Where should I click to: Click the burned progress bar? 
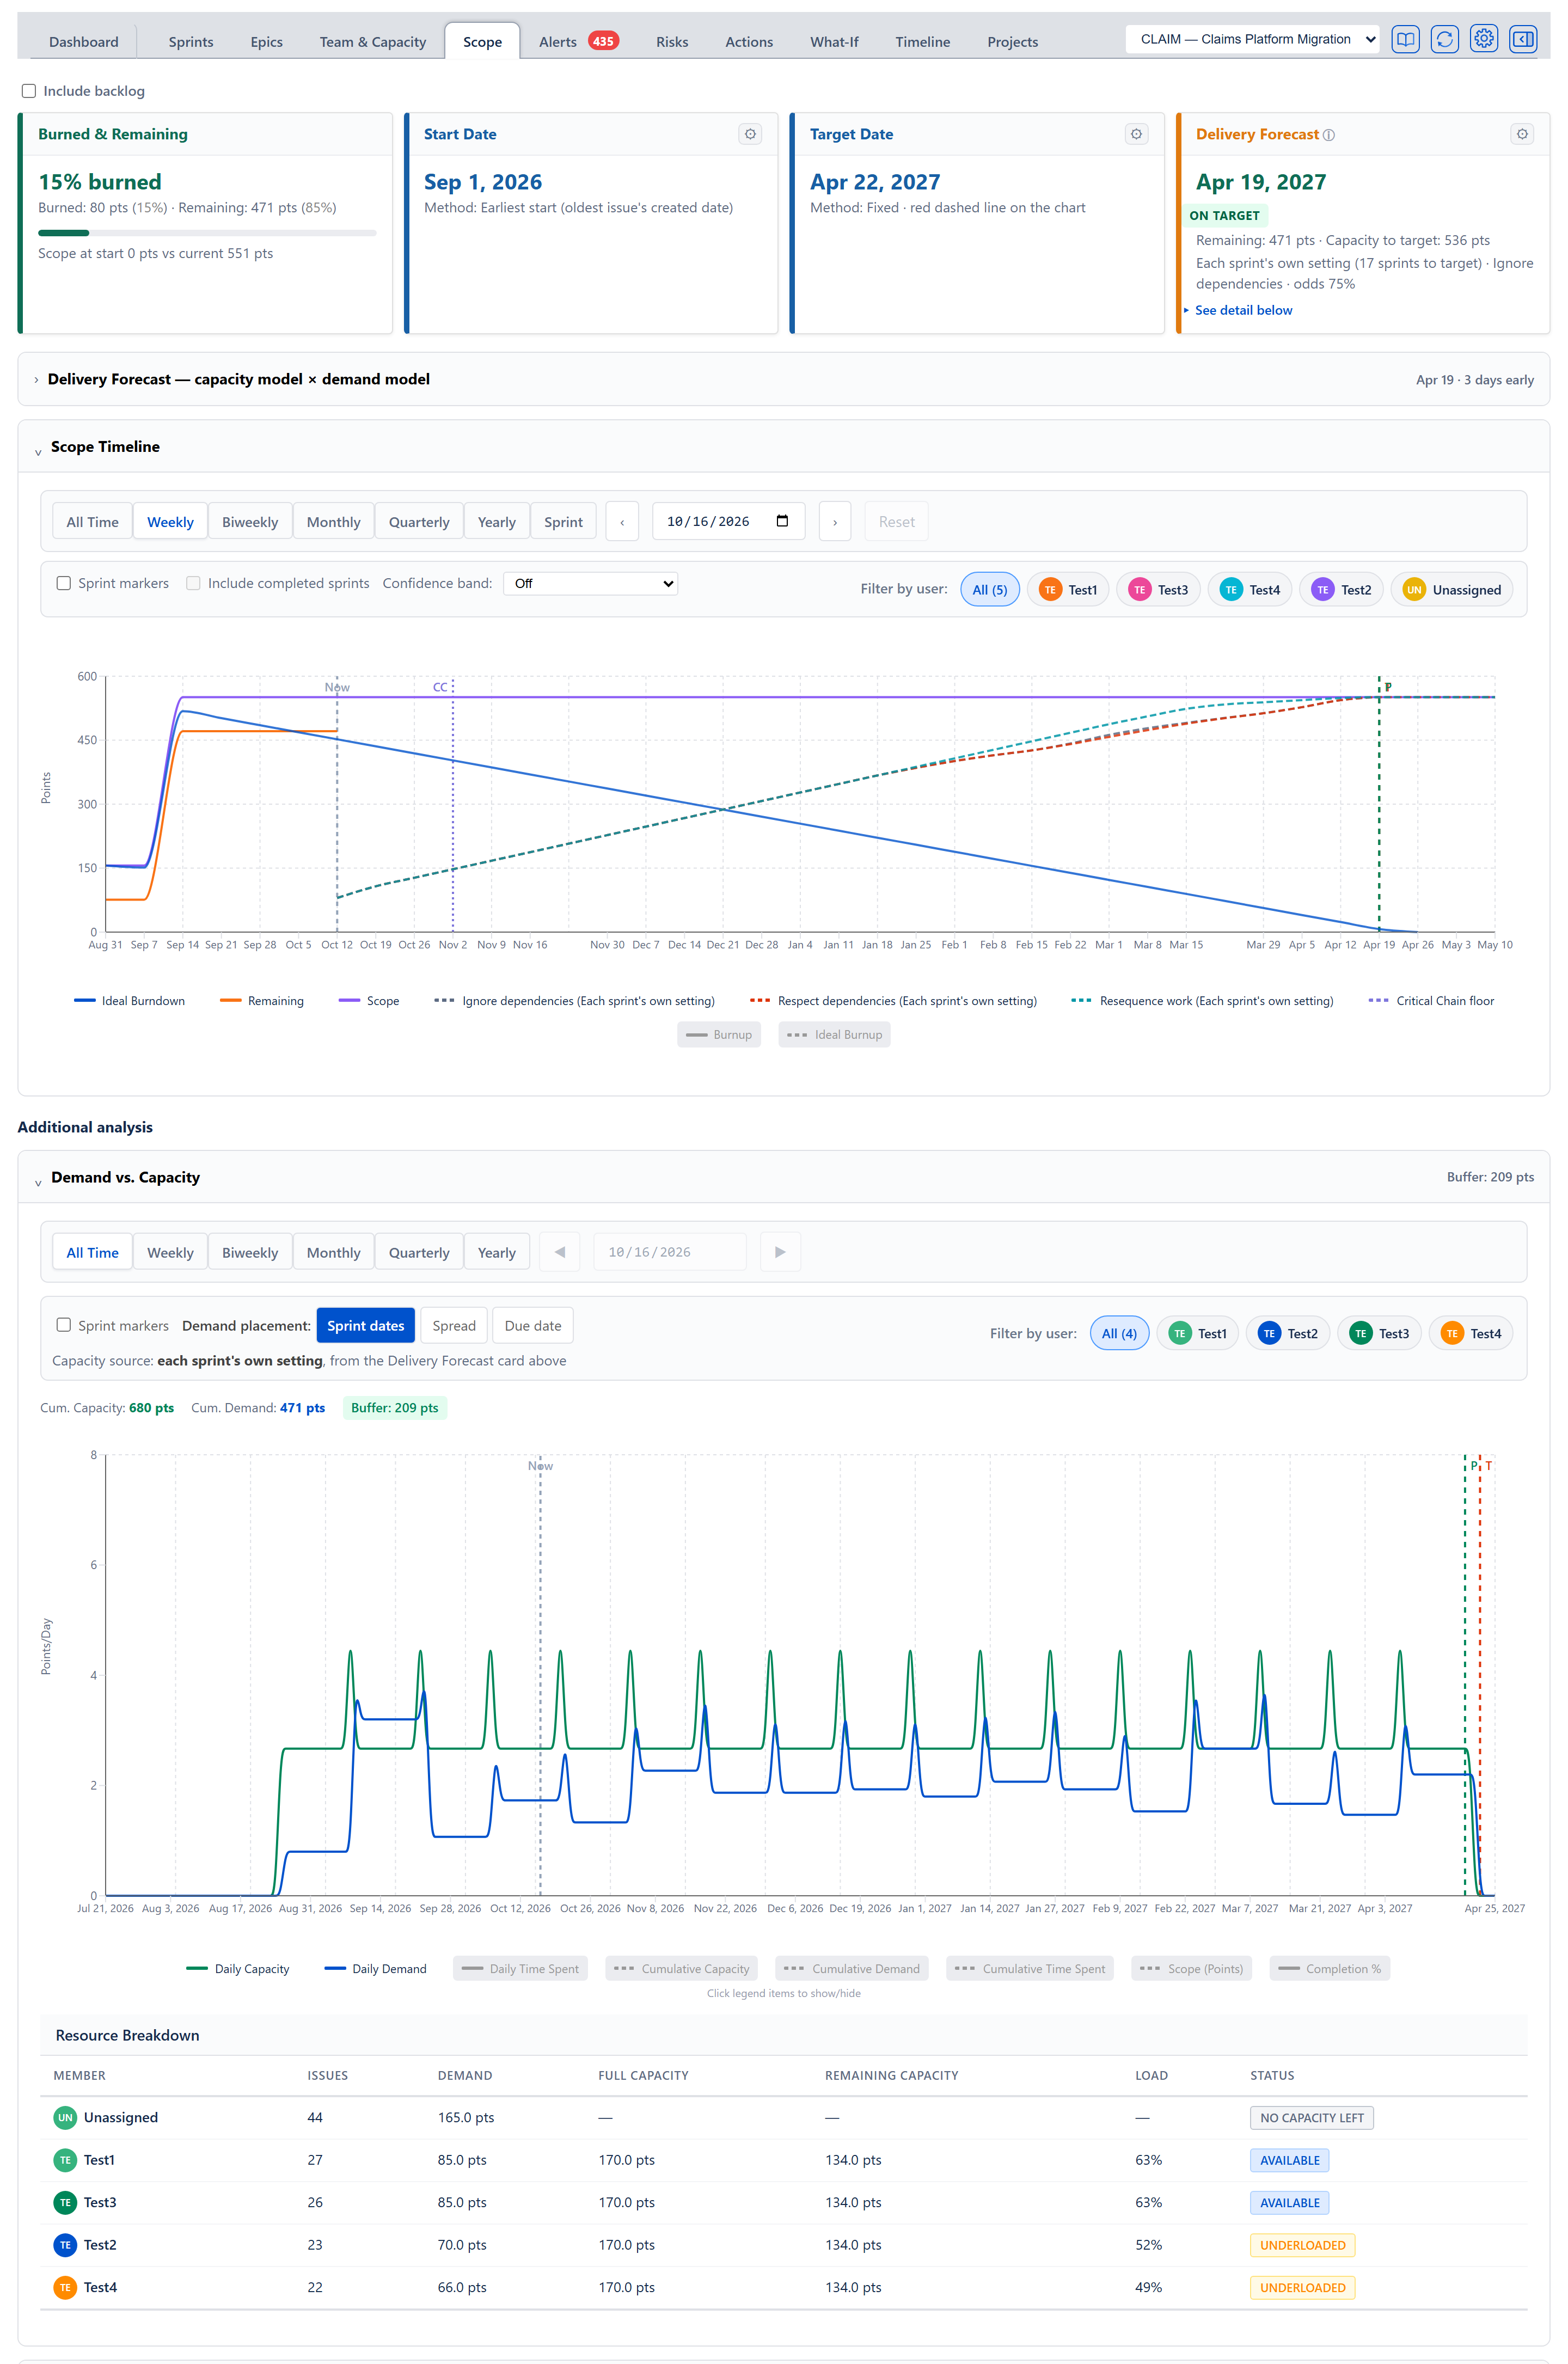point(207,233)
